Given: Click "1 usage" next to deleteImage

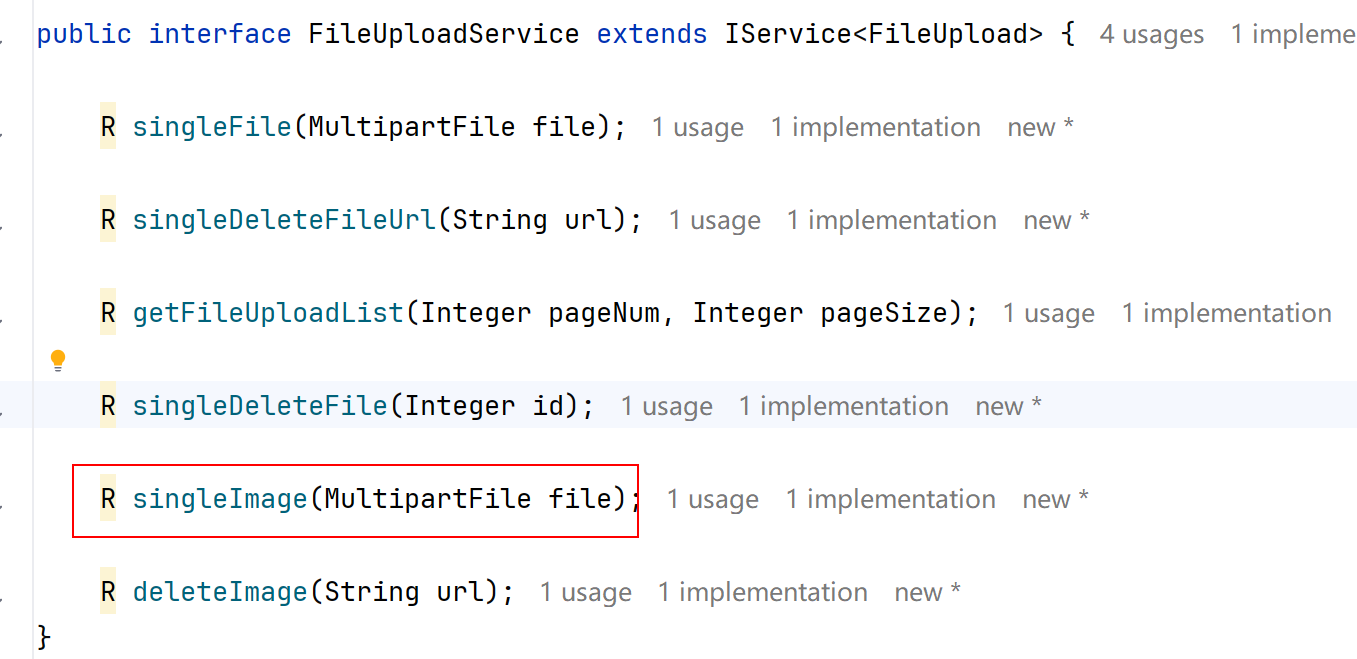Looking at the screenshot, I should pyautogui.click(x=586, y=593).
